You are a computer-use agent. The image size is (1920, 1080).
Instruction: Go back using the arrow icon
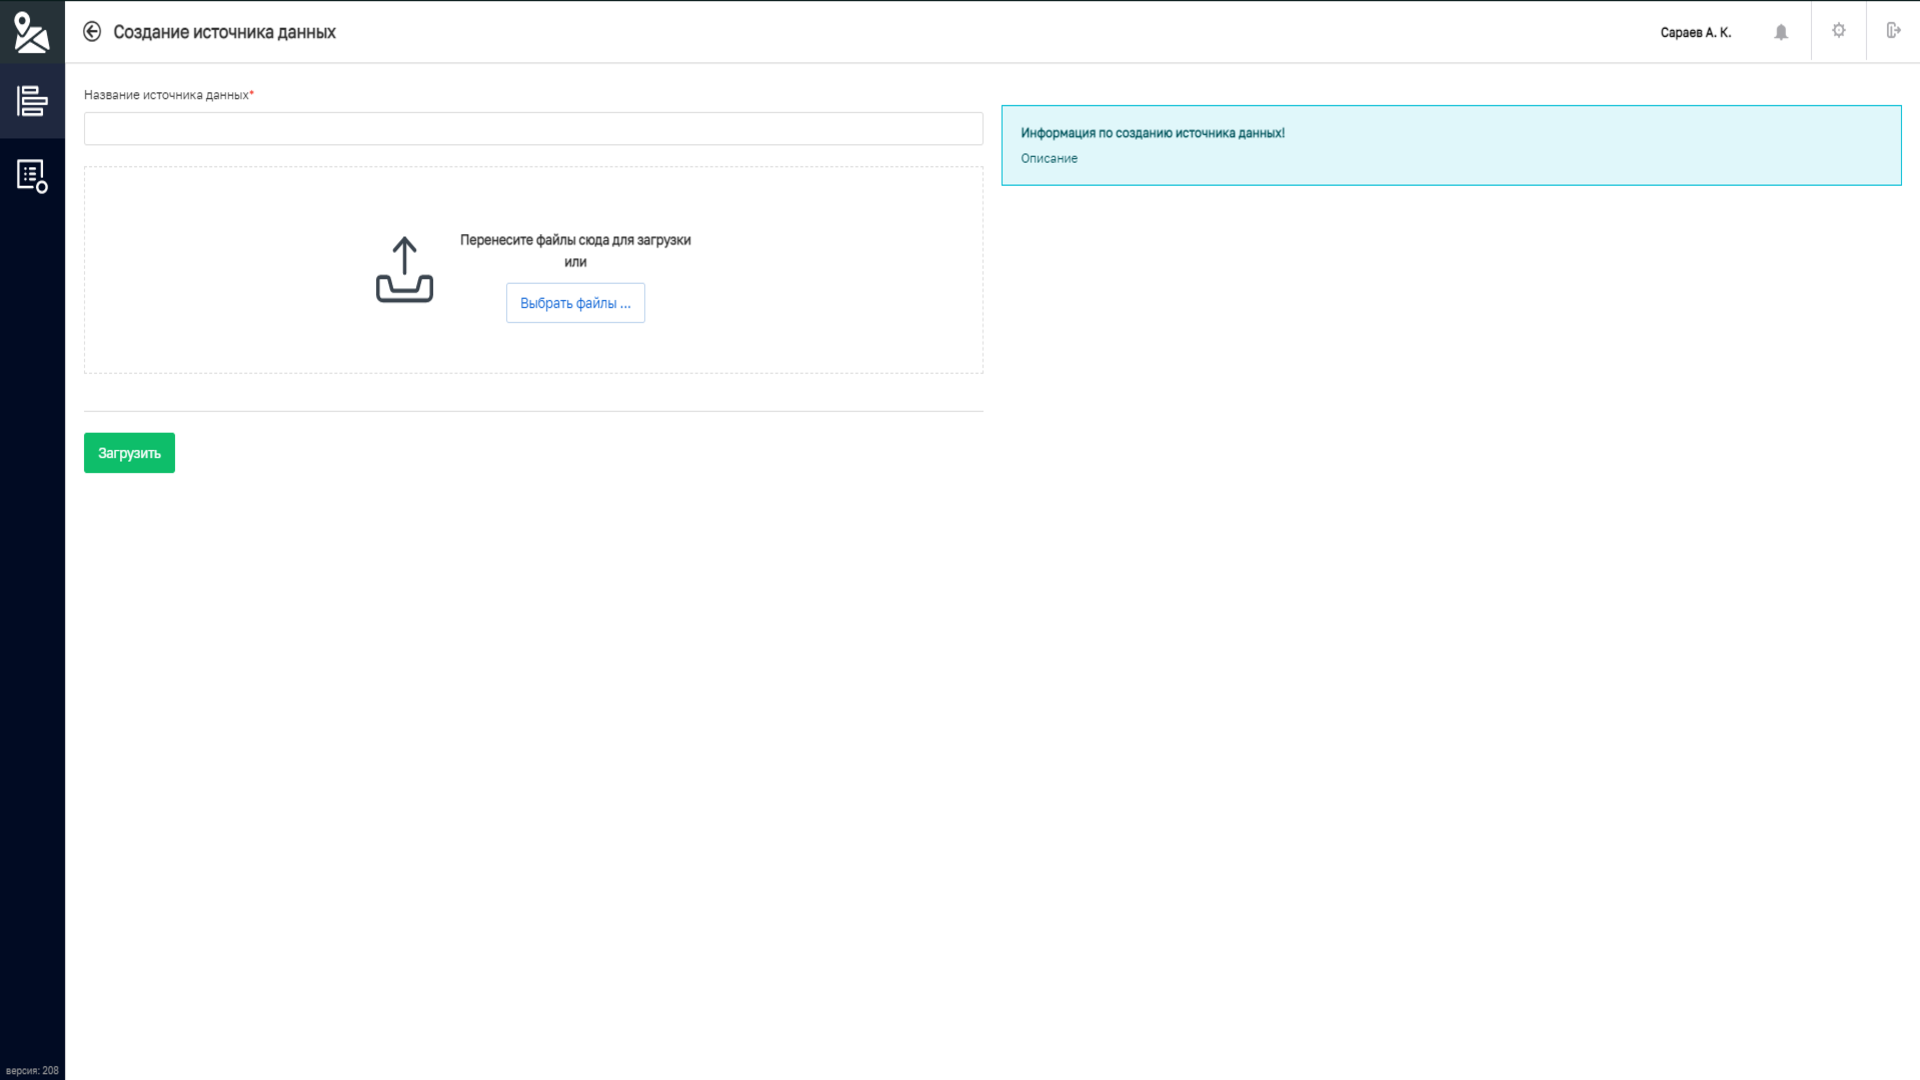coord(92,32)
